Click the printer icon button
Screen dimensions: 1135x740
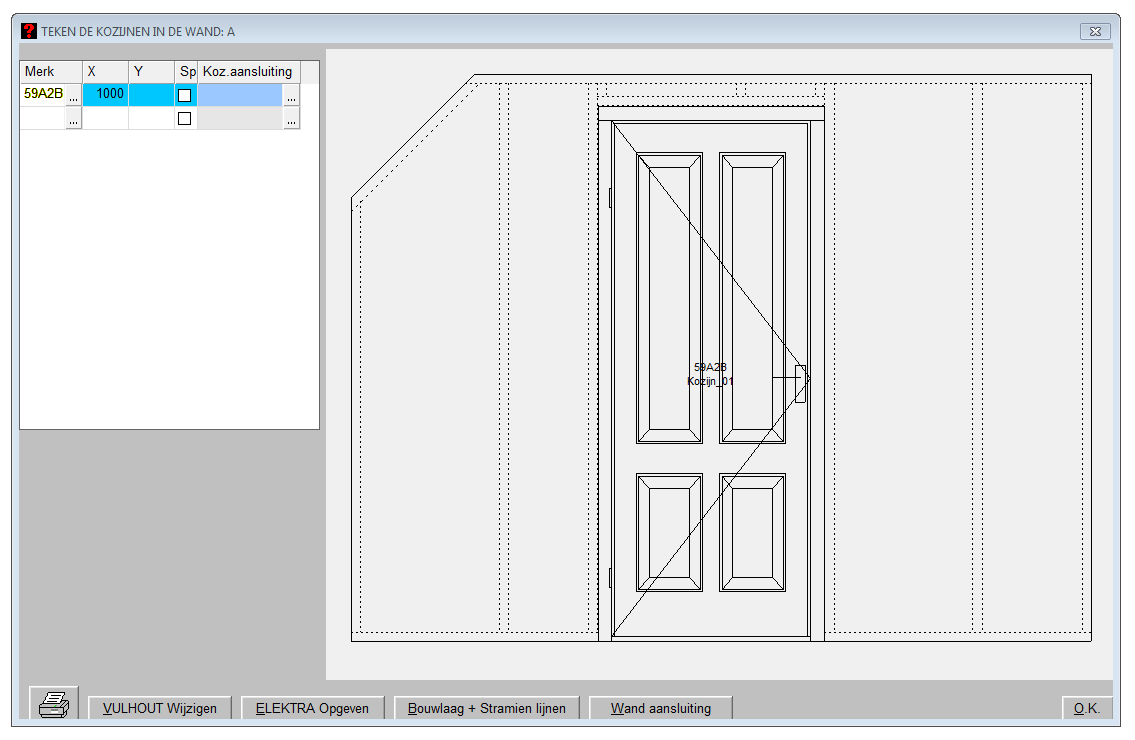[54, 705]
